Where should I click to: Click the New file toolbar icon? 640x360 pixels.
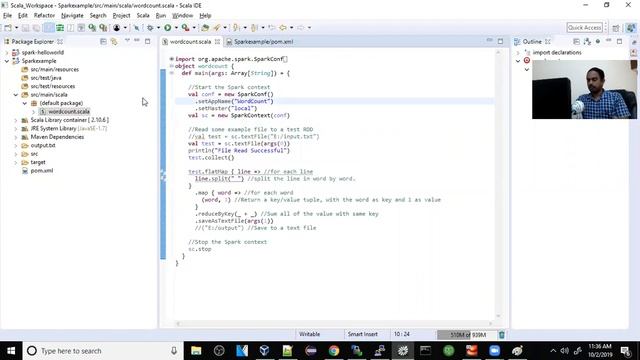click(x=8, y=28)
